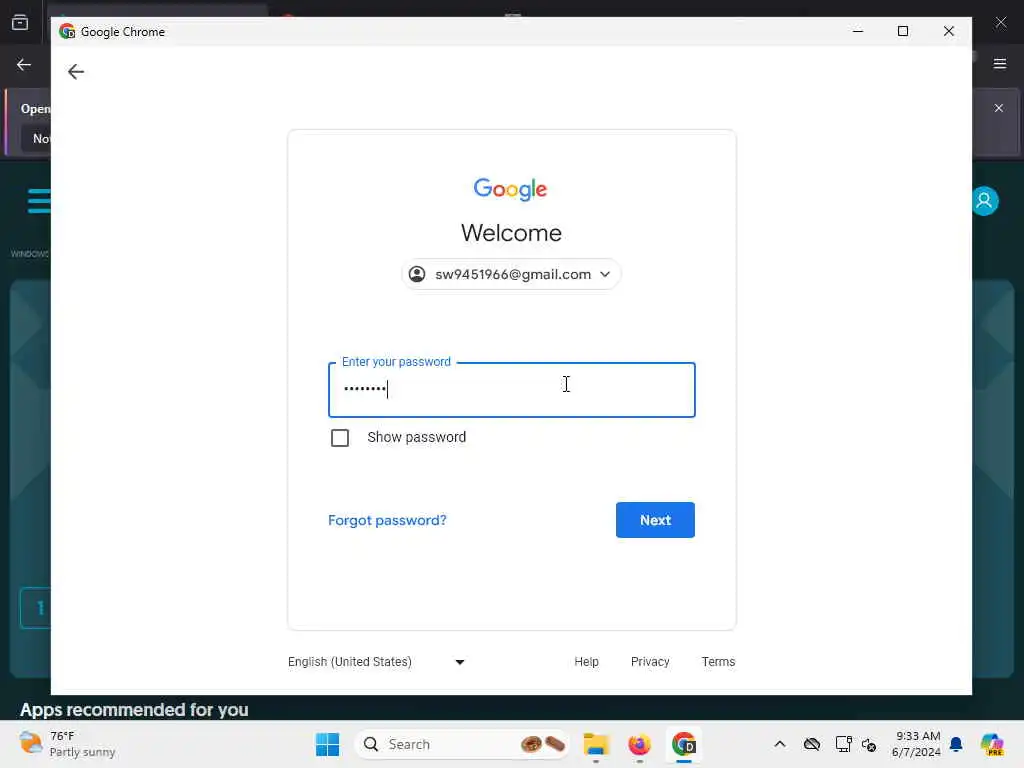
Task: Switch to Chrome from the taskbar
Action: coord(684,744)
